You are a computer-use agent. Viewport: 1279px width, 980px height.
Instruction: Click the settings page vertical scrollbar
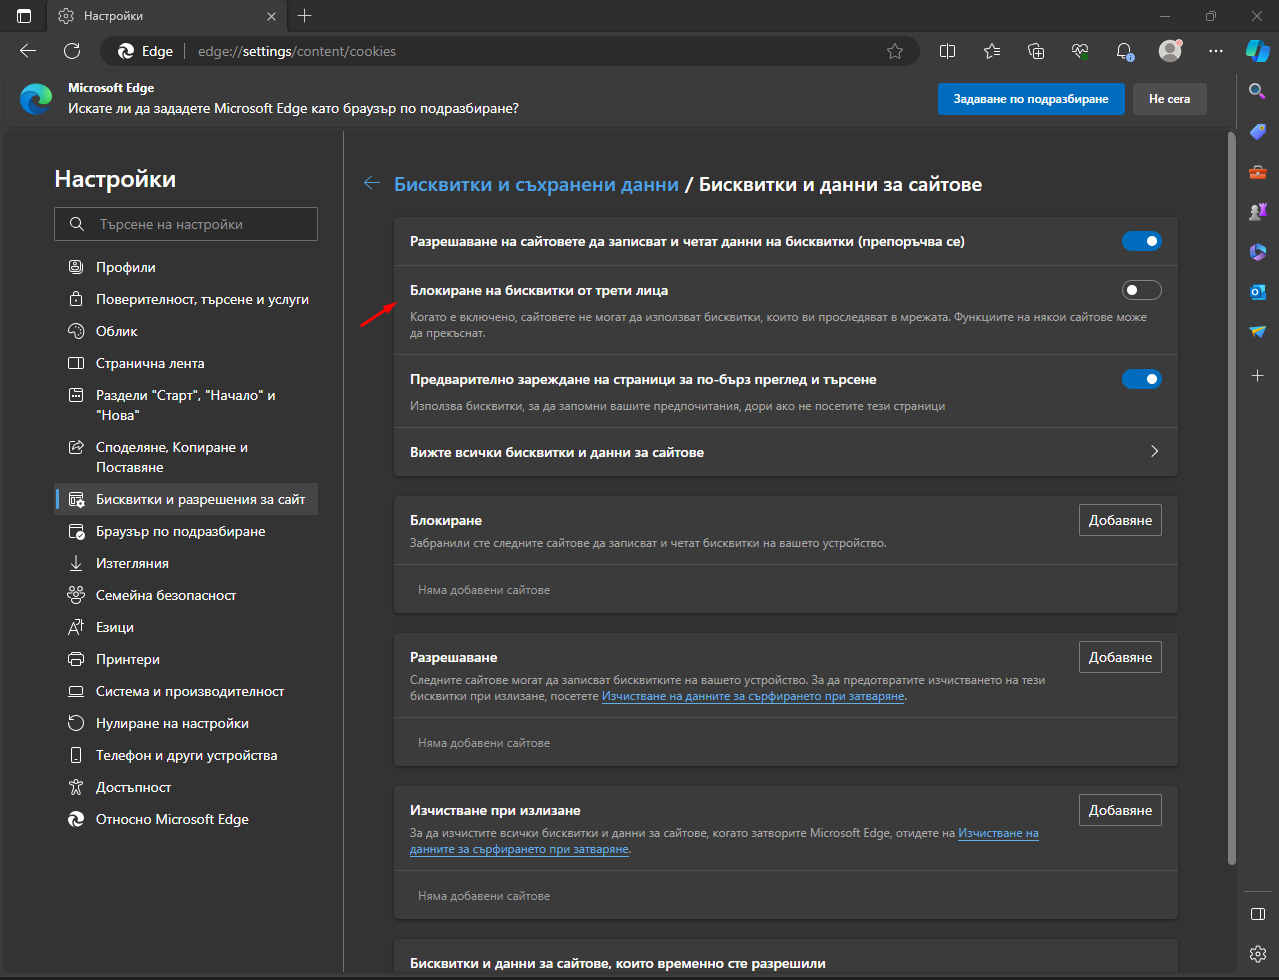1231,500
